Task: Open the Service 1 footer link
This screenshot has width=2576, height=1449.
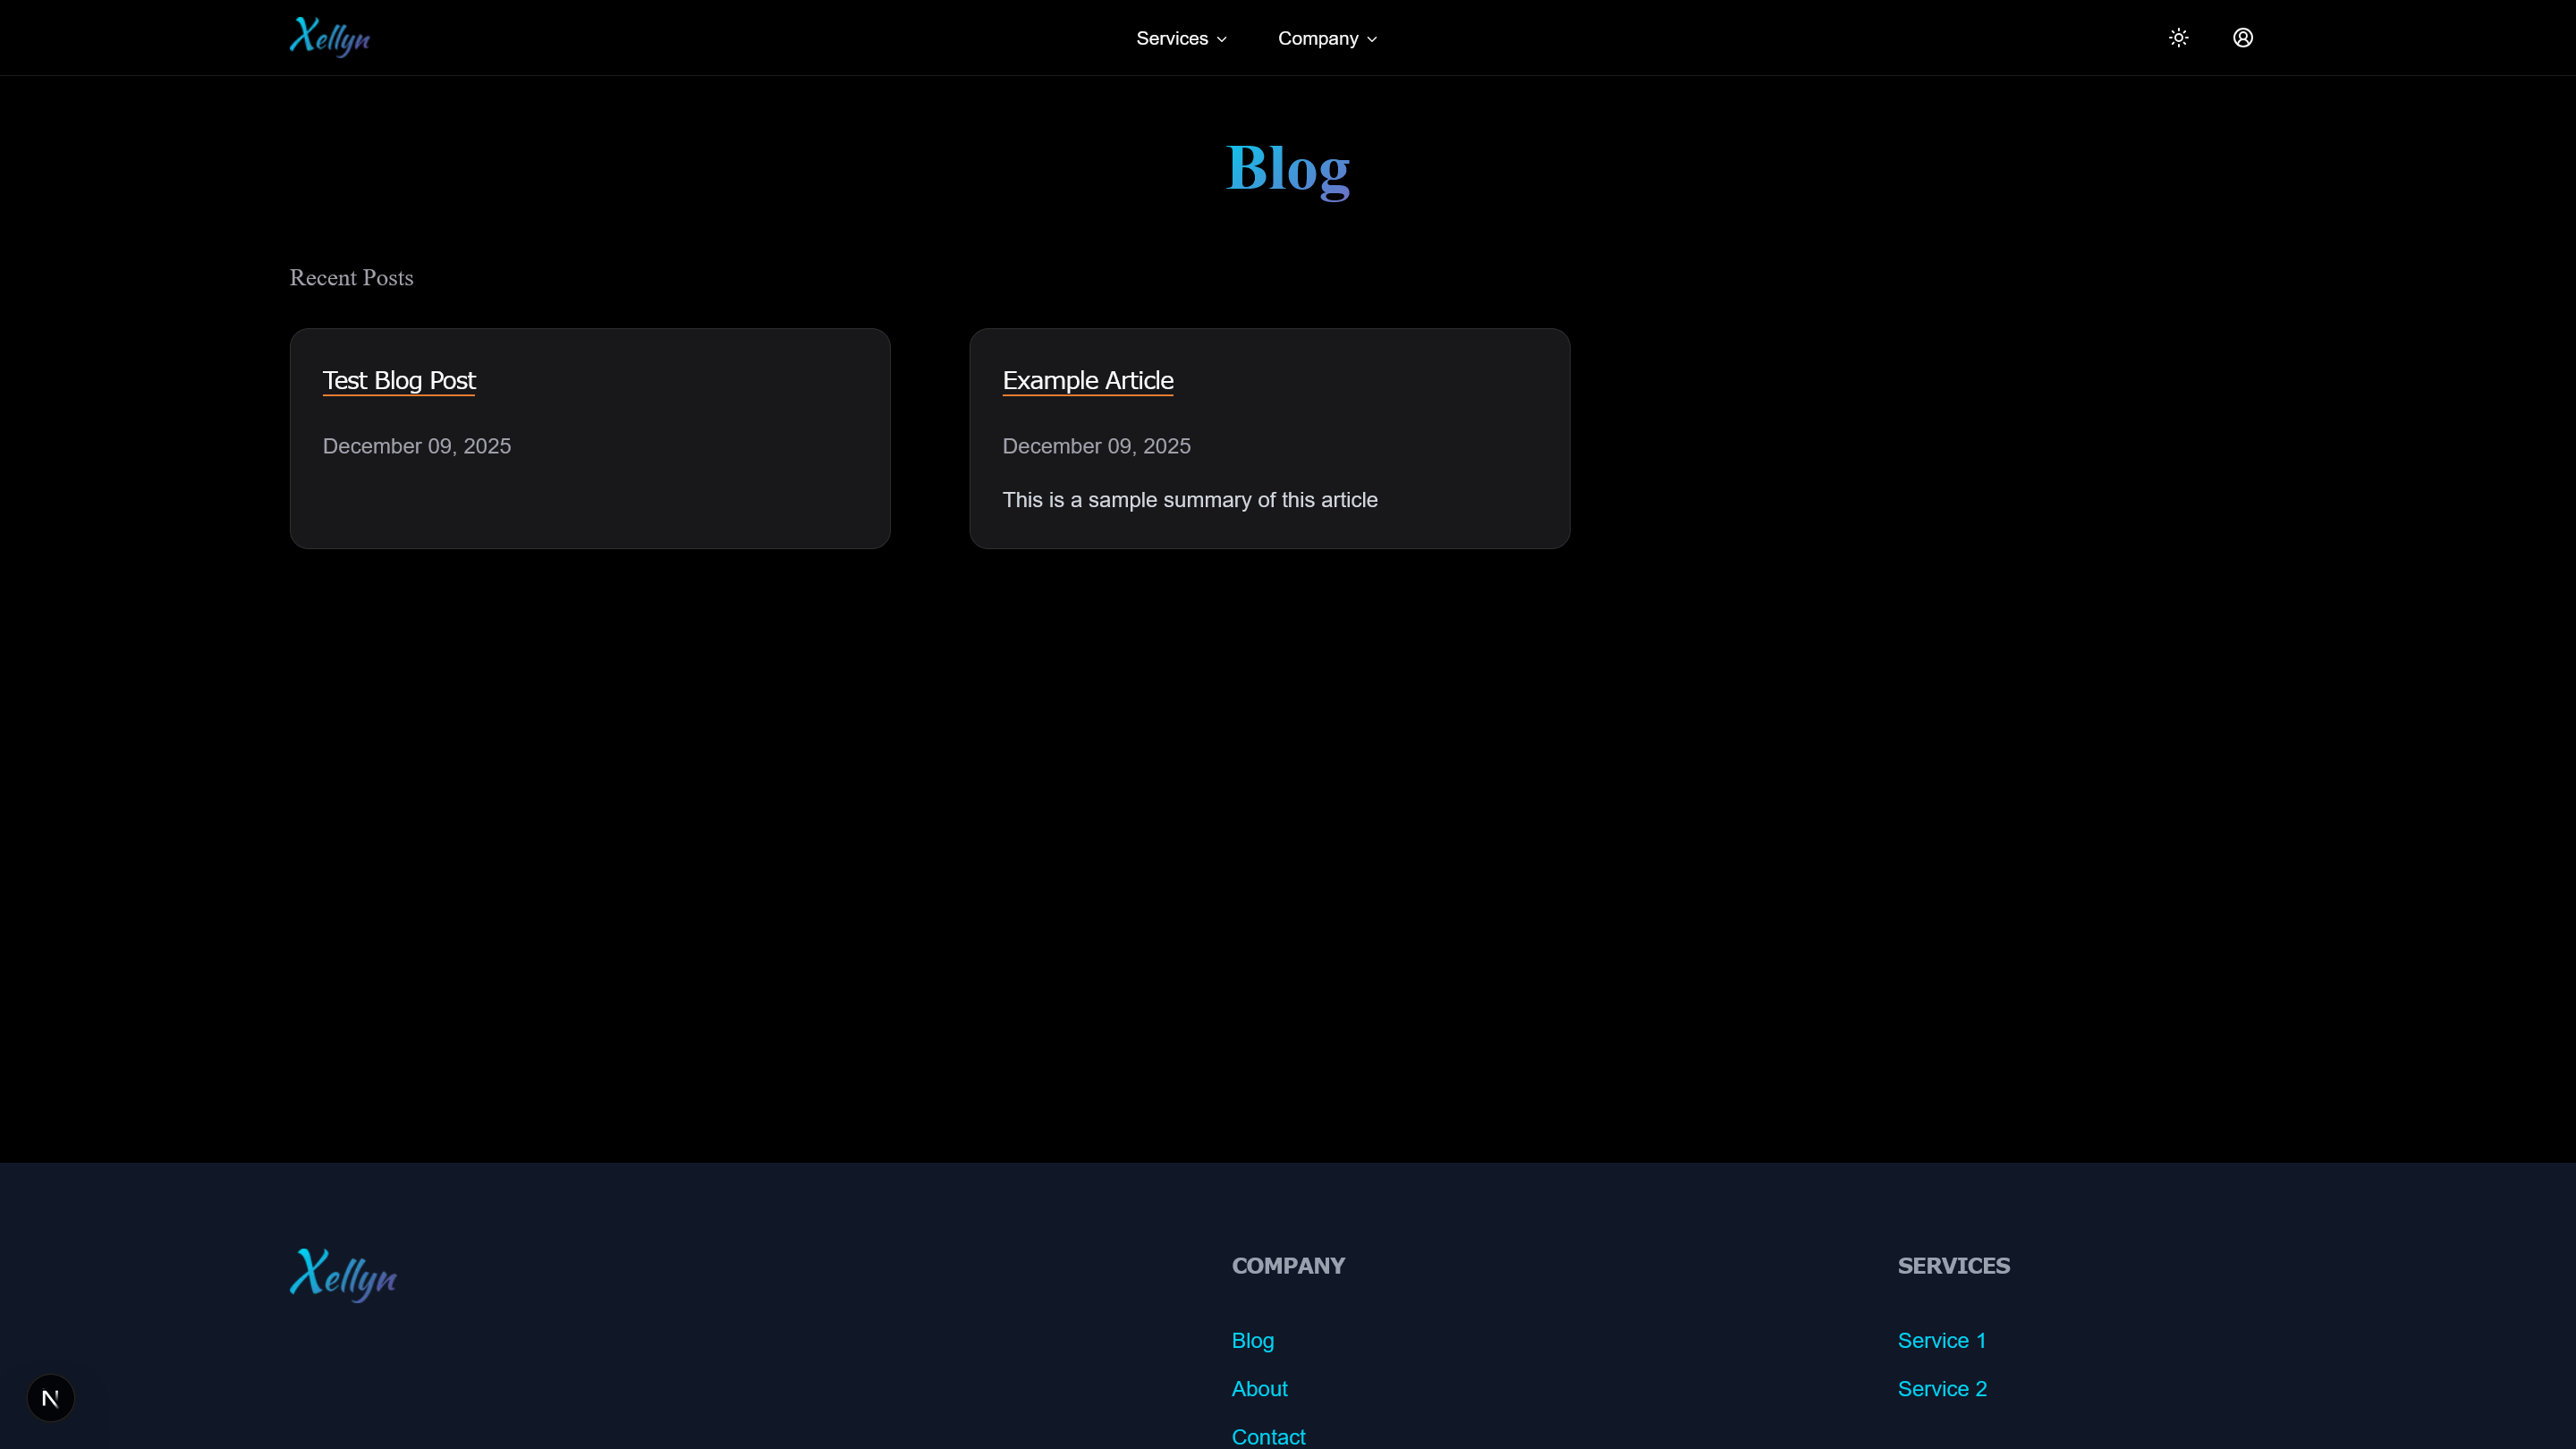Action: coord(1941,1340)
